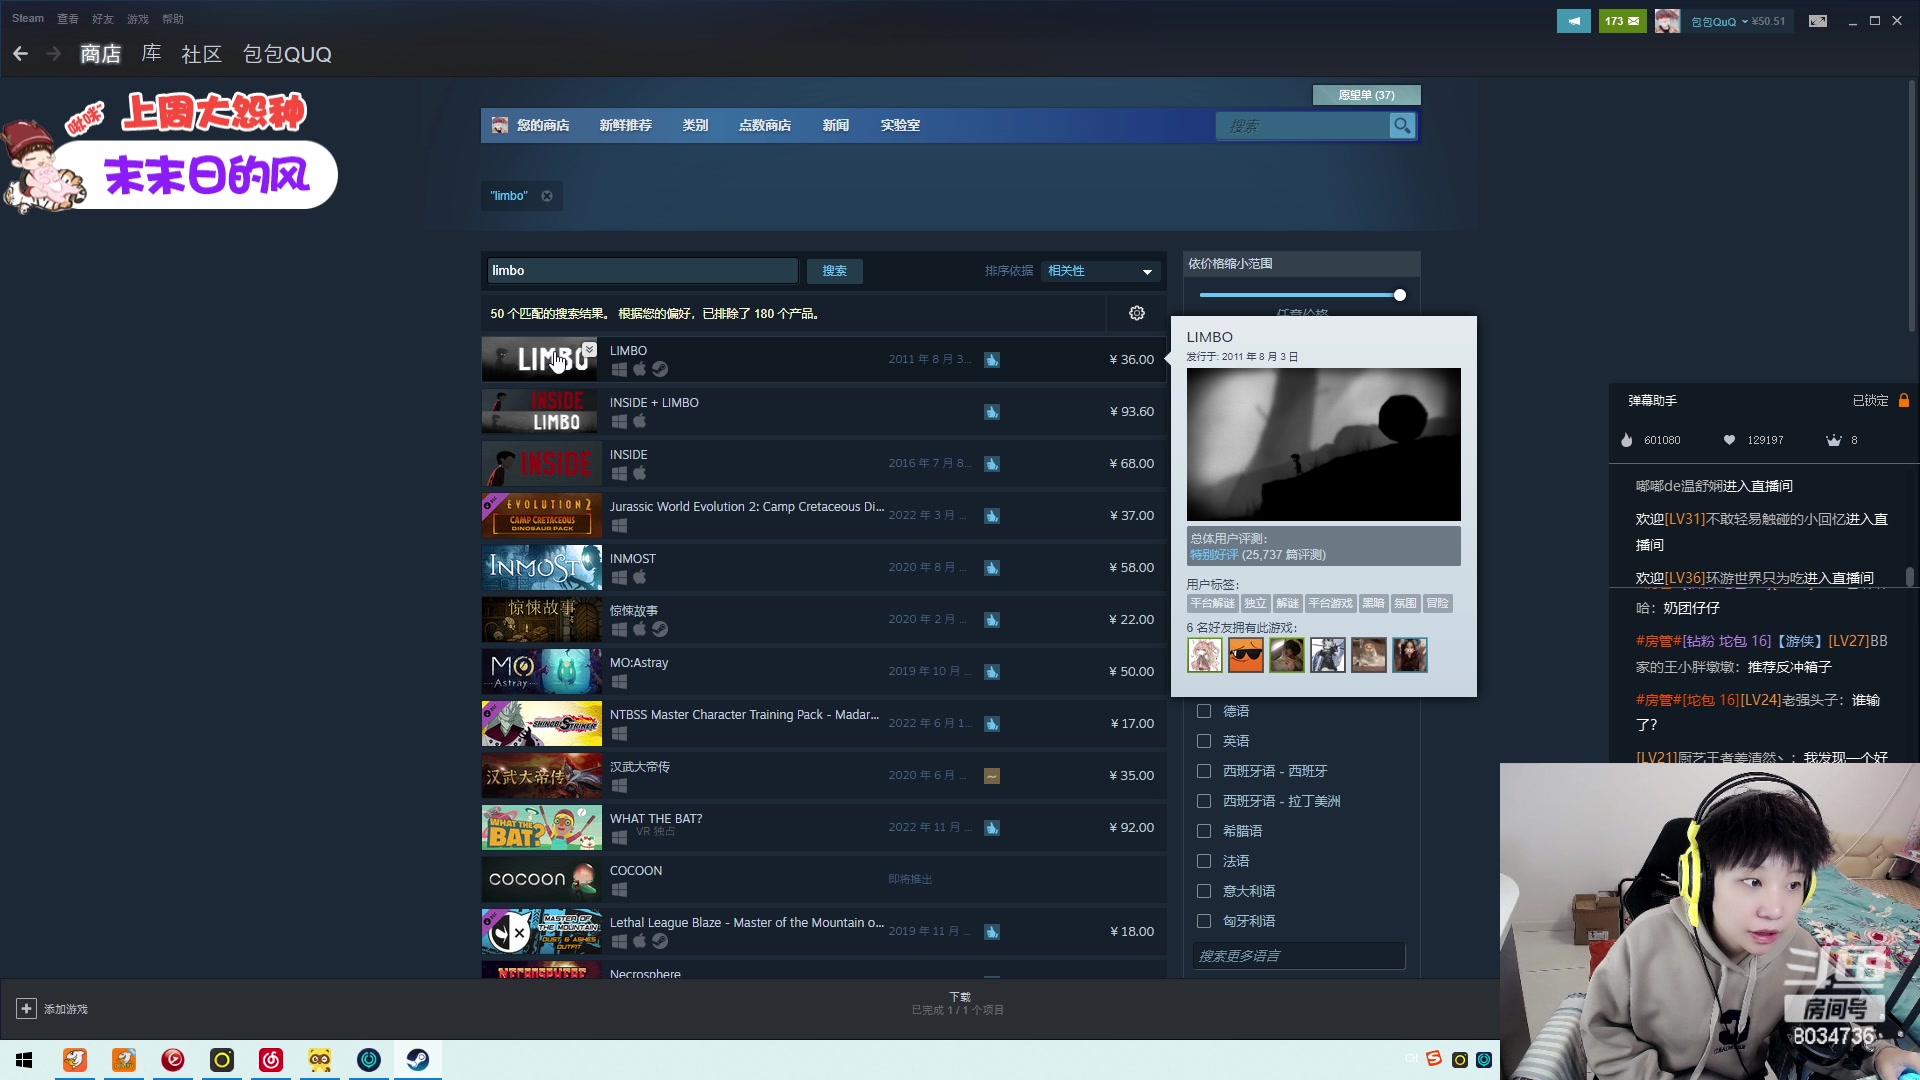This screenshot has width=1920, height=1080.
Task: Open NetEase Music taskbar icon
Action: [271, 1060]
